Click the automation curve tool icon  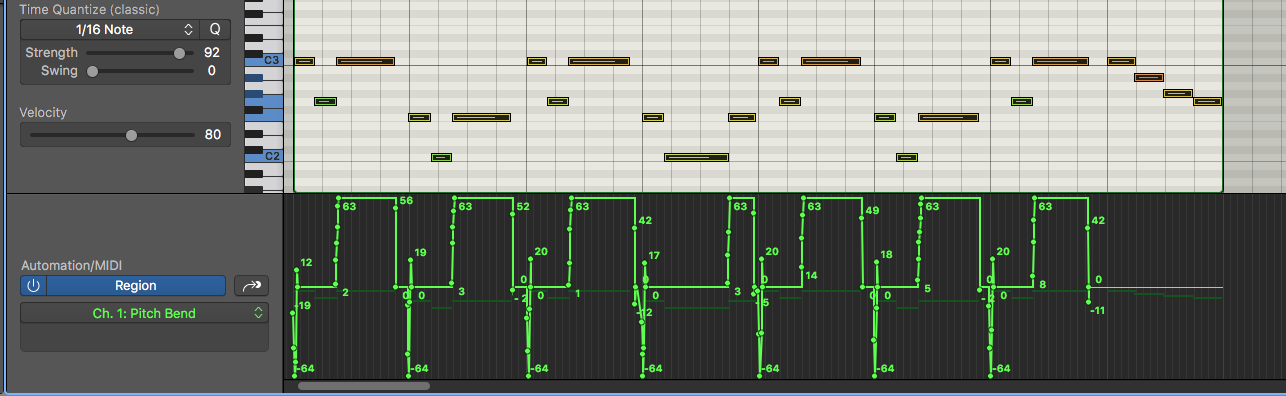(x=252, y=286)
